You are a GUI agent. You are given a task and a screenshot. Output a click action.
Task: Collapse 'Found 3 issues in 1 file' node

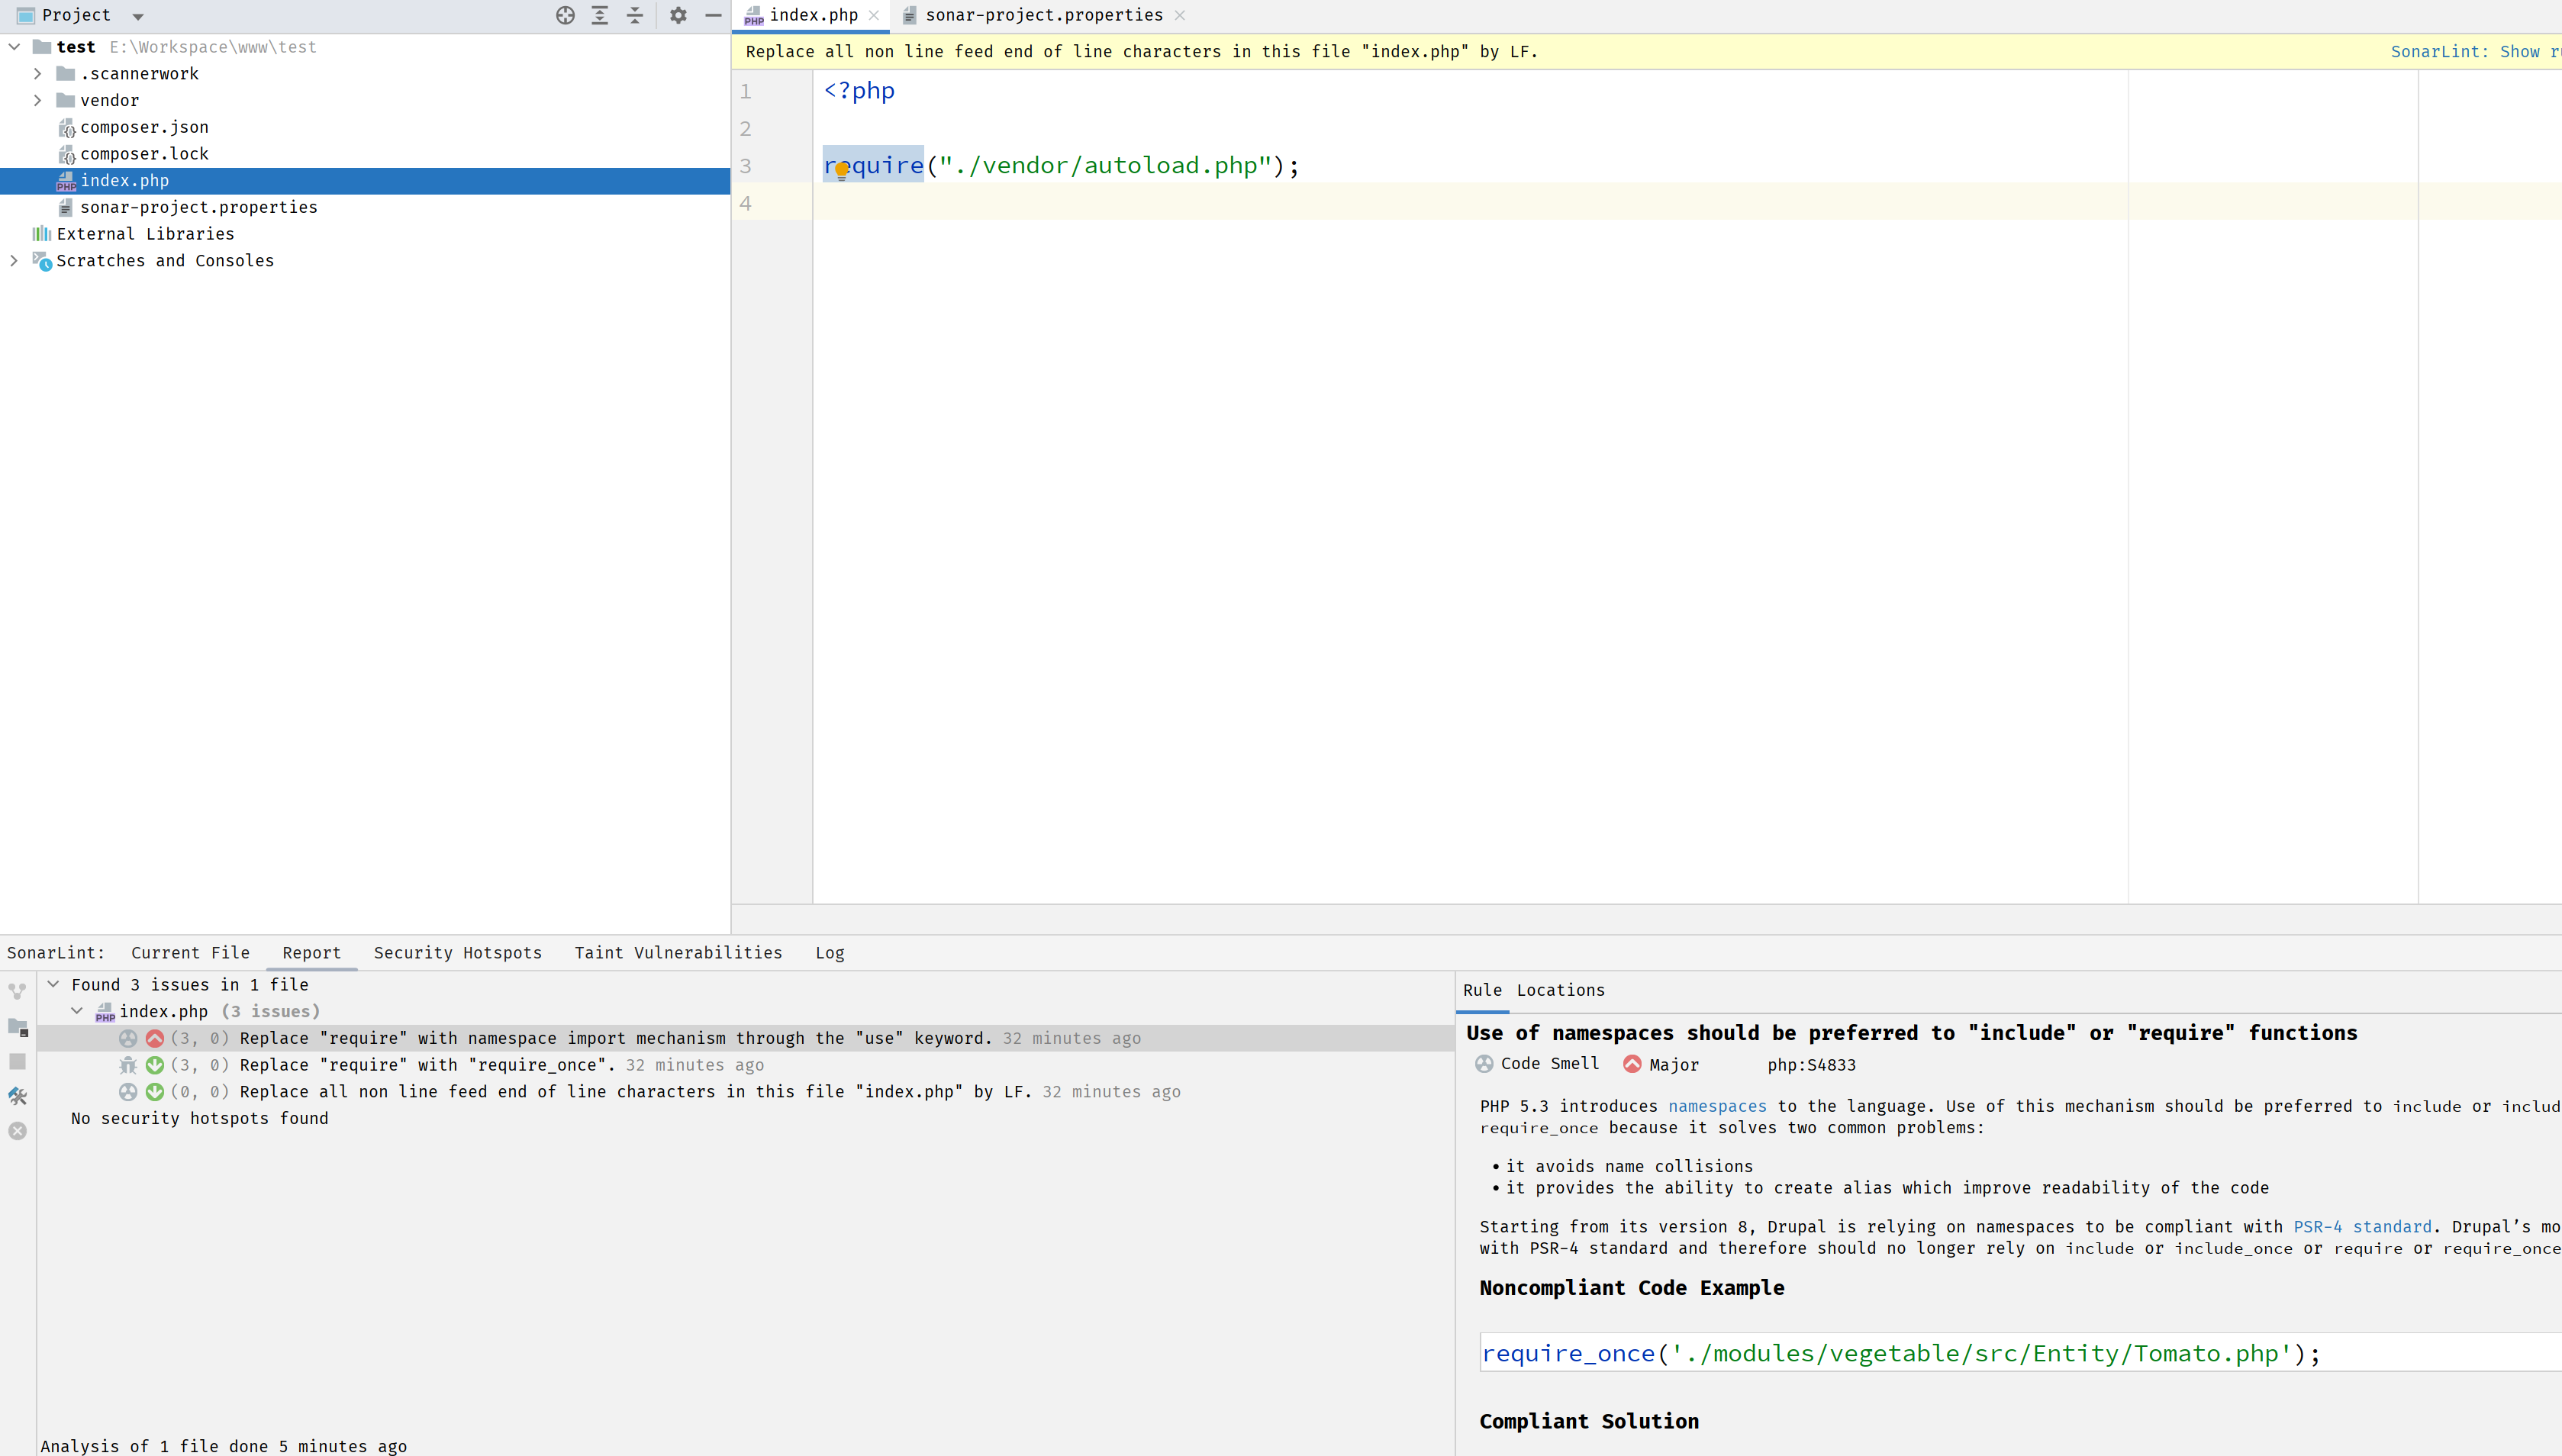tap(53, 984)
